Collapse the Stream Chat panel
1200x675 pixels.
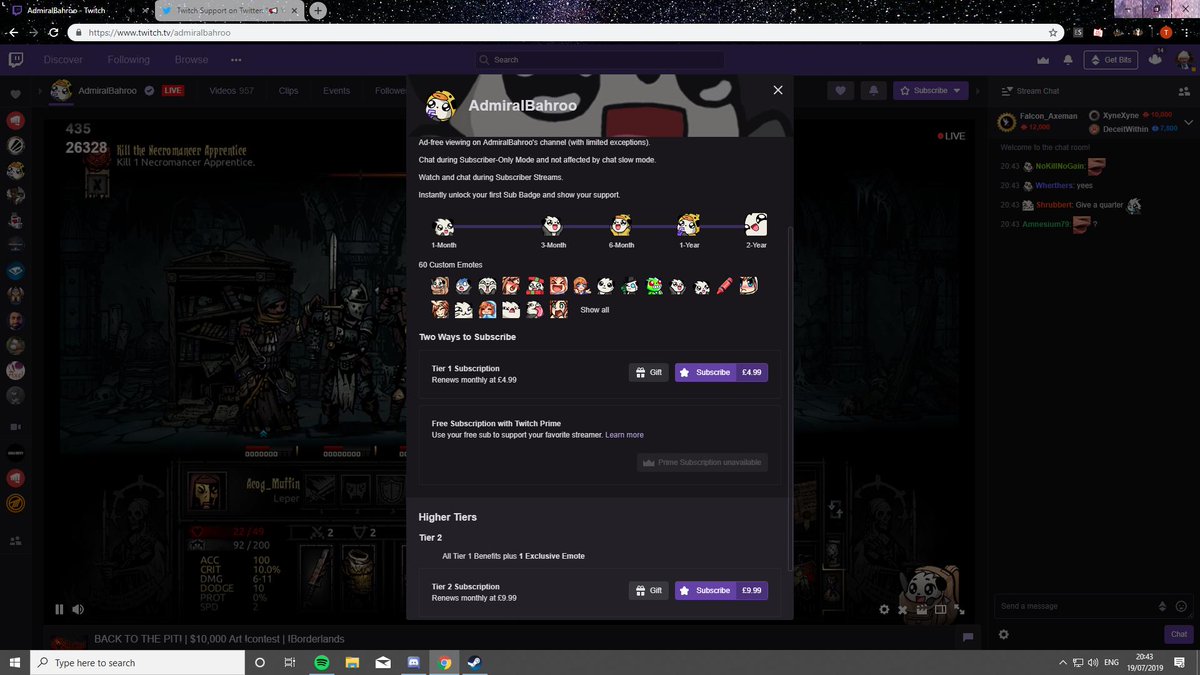[x=1007, y=90]
